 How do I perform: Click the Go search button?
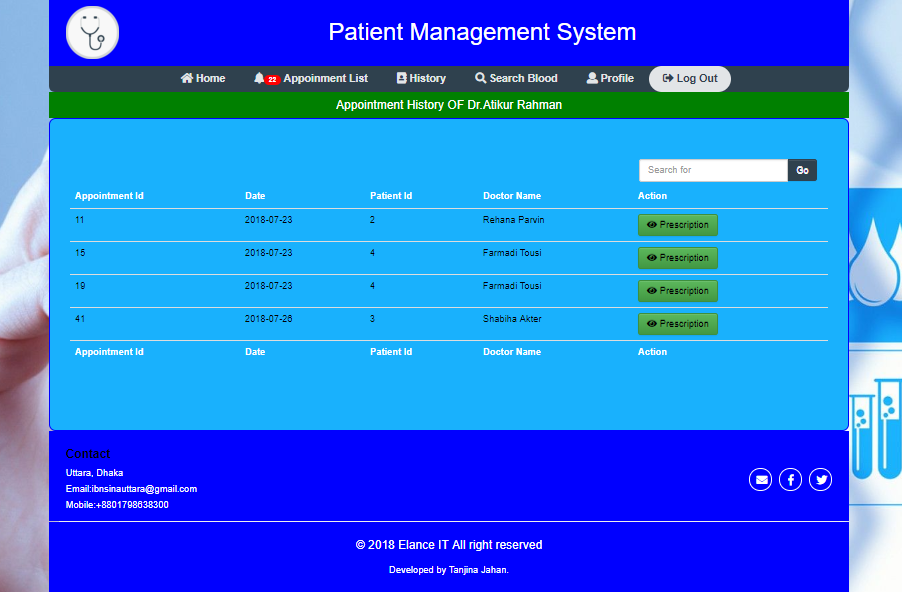[x=802, y=170]
